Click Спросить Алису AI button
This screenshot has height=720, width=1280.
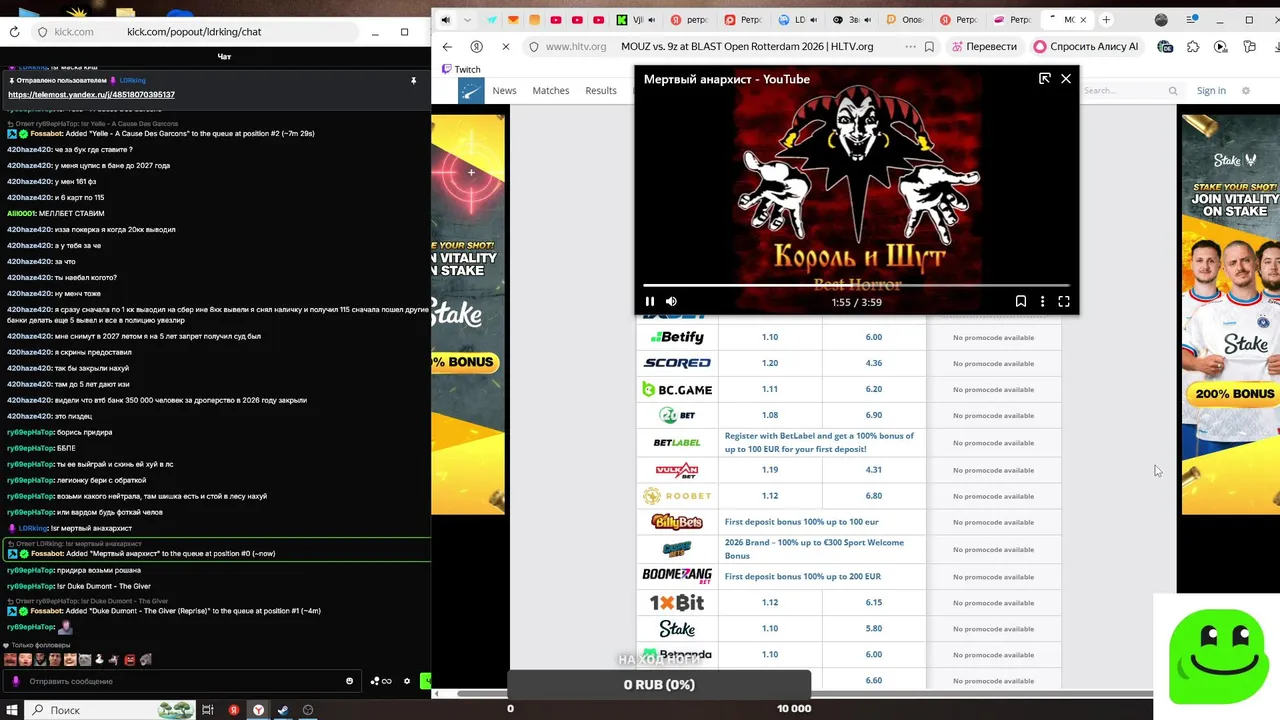[x=1086, y=46]
